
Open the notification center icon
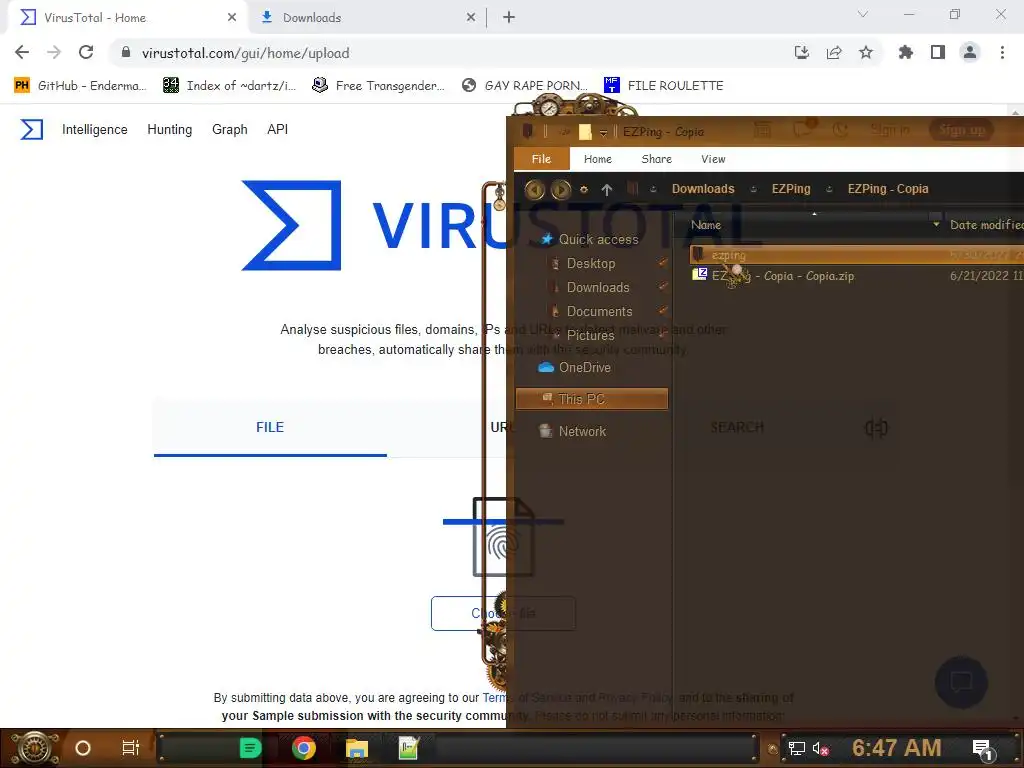[983, 748]
